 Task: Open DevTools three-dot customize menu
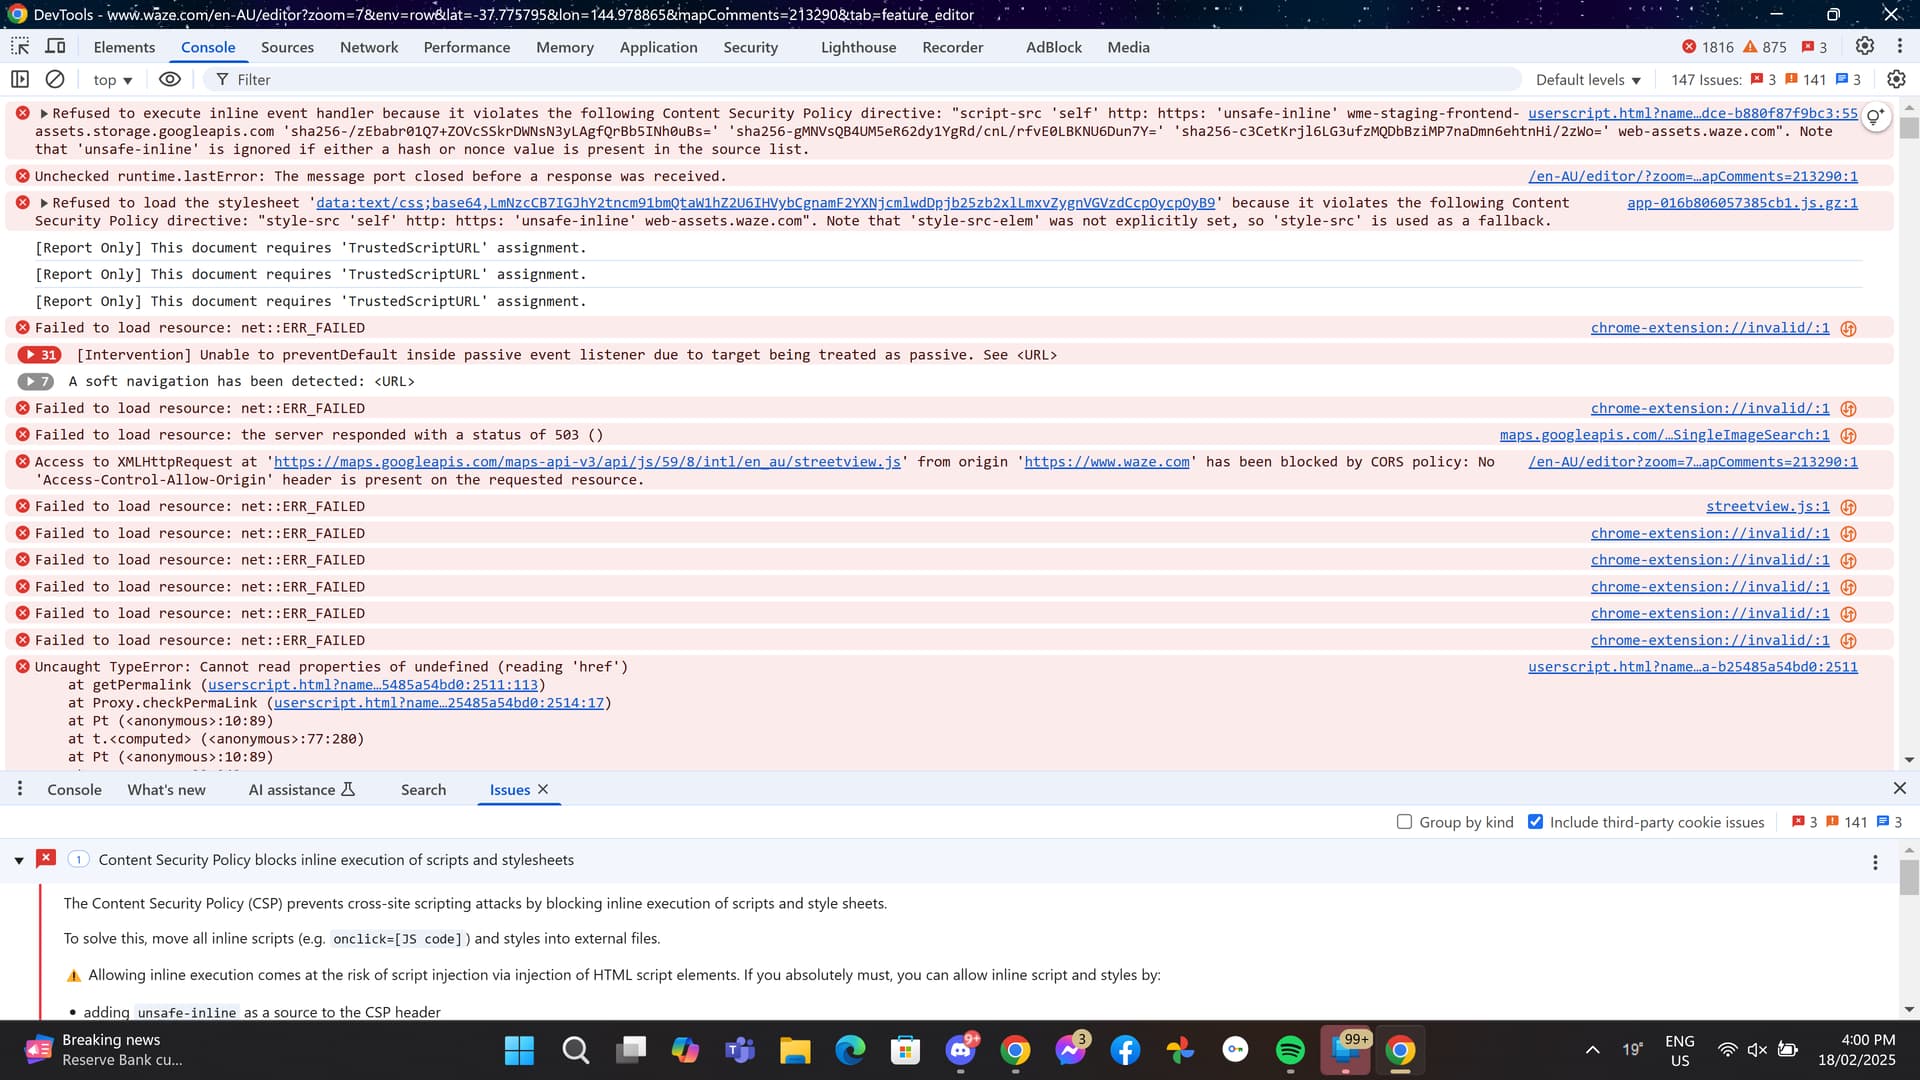click(x=1899, y=46)
